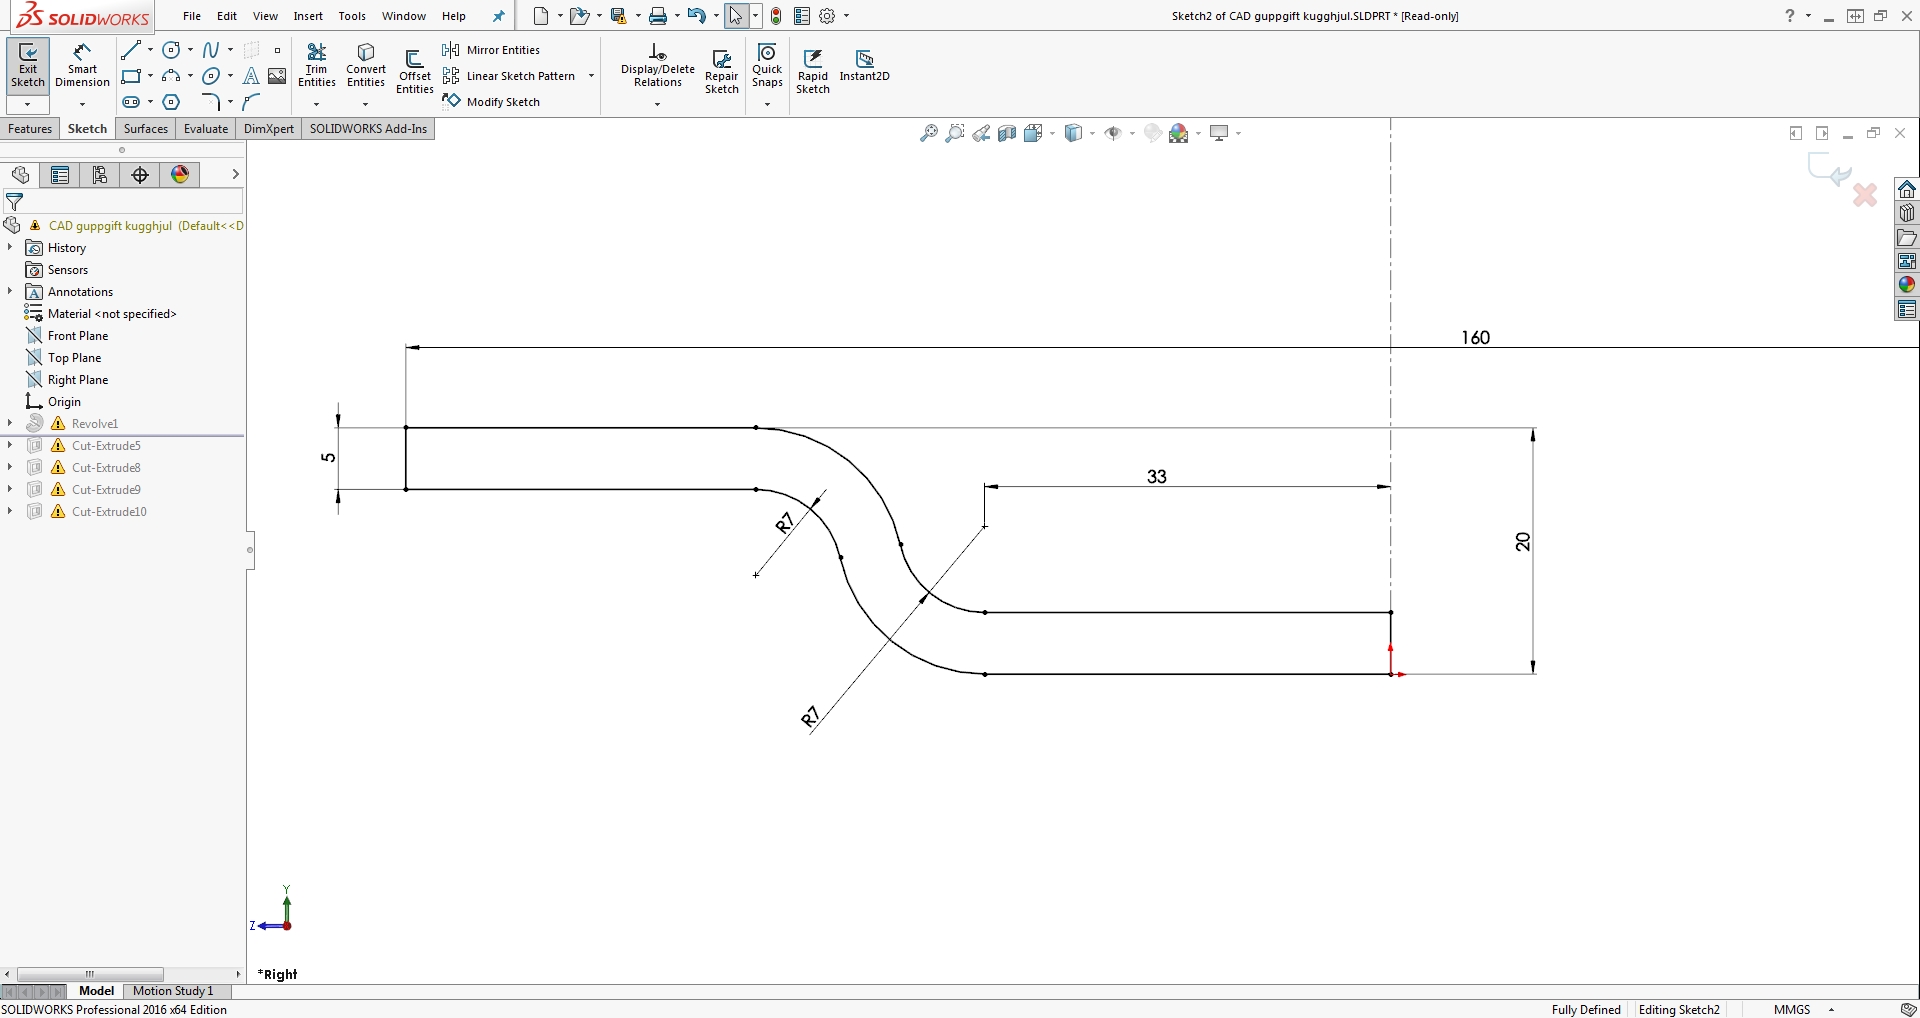Expand the History tree node
The width and height of the screenshot is (1920, 1018).
click(10, 248)
